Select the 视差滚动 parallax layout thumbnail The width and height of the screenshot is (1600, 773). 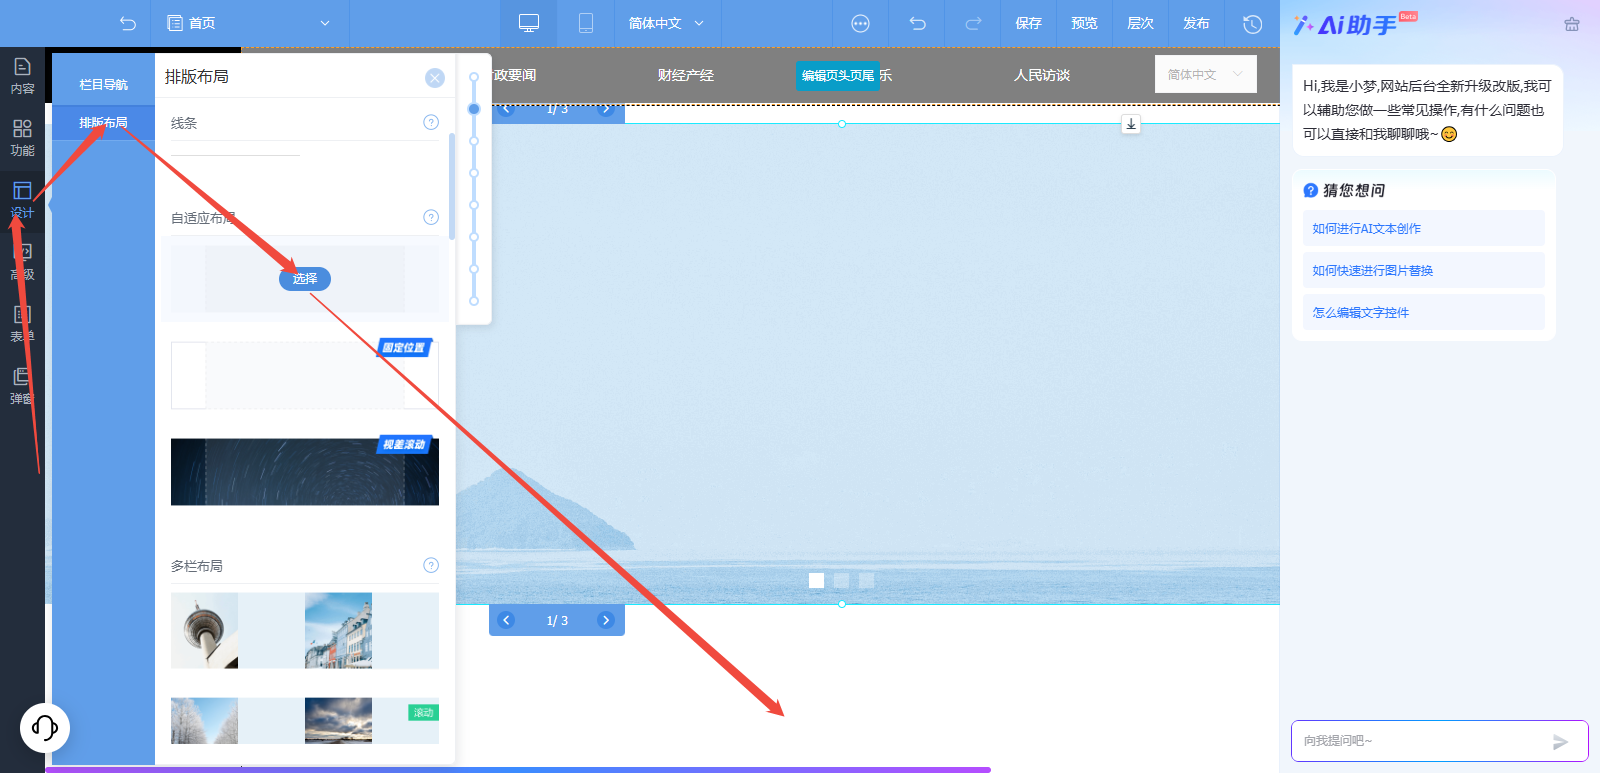coord(305,471)
